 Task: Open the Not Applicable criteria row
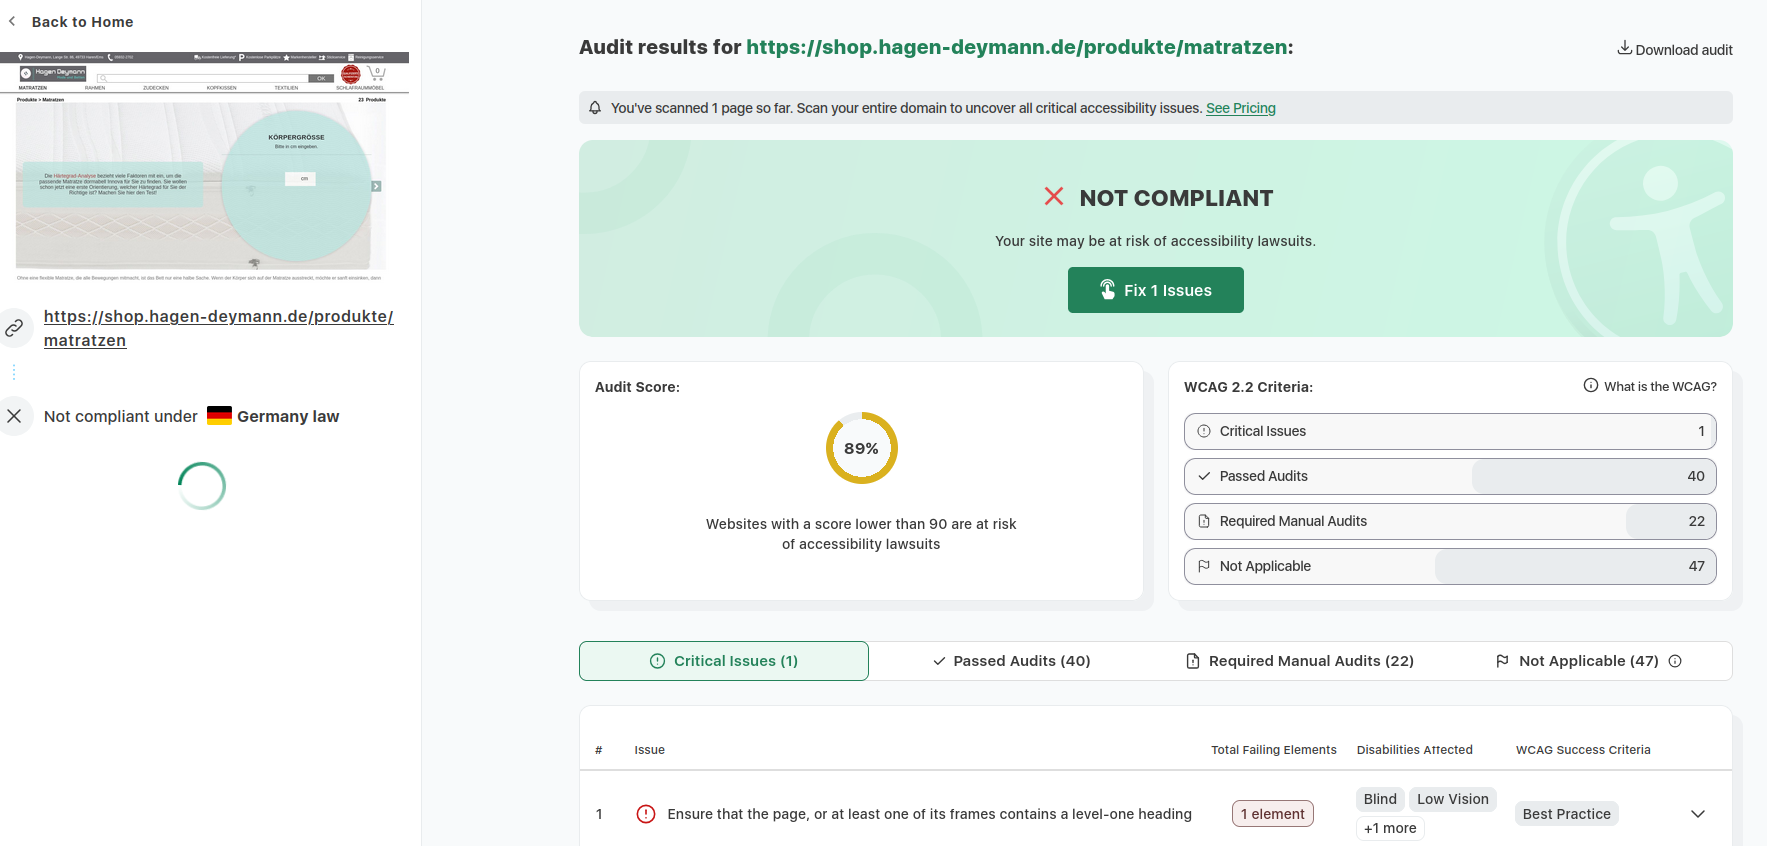tap(1450, 566)
